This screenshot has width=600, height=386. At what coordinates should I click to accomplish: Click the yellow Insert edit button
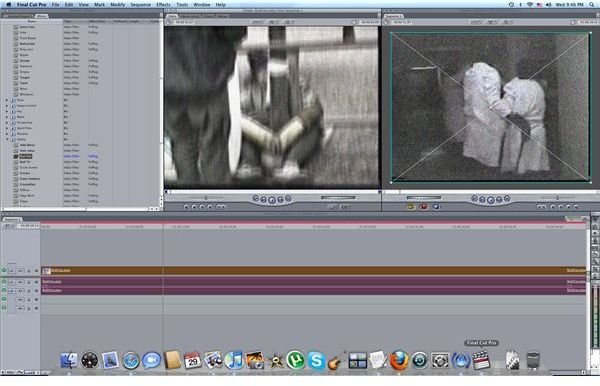coord(411,207)
